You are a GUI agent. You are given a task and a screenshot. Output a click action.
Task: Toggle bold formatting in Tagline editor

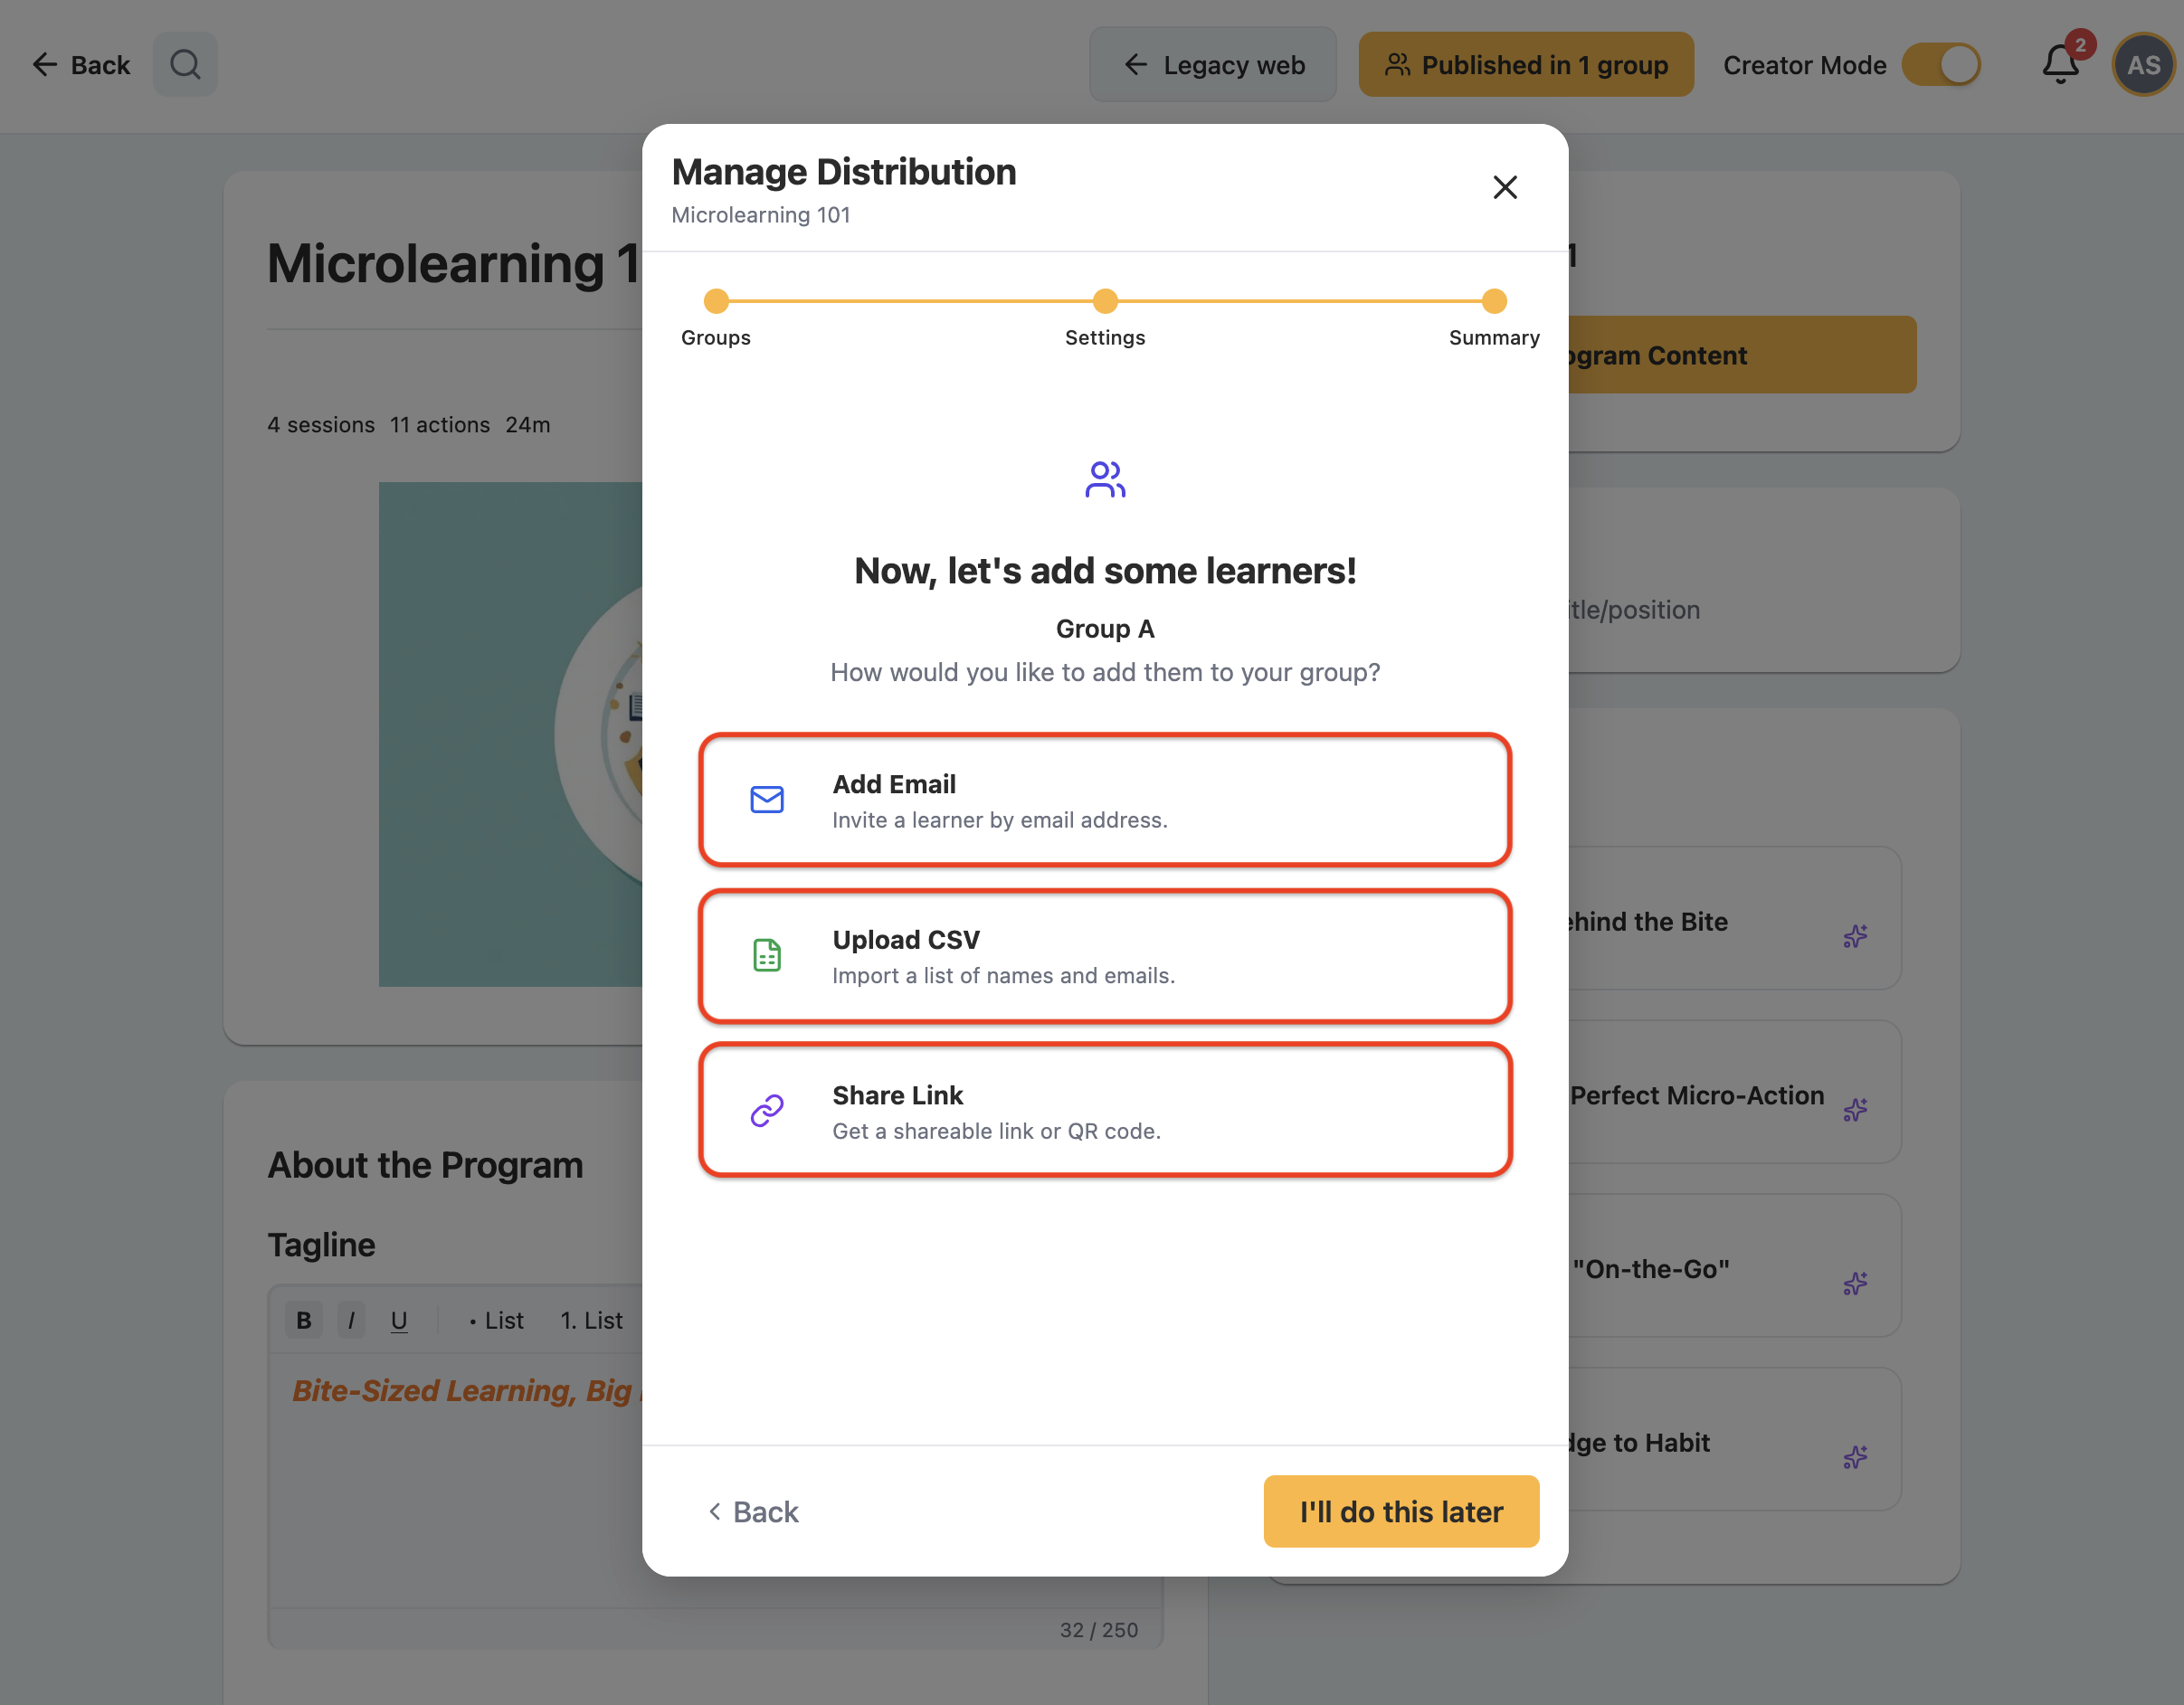click(x=304, y=1320)
